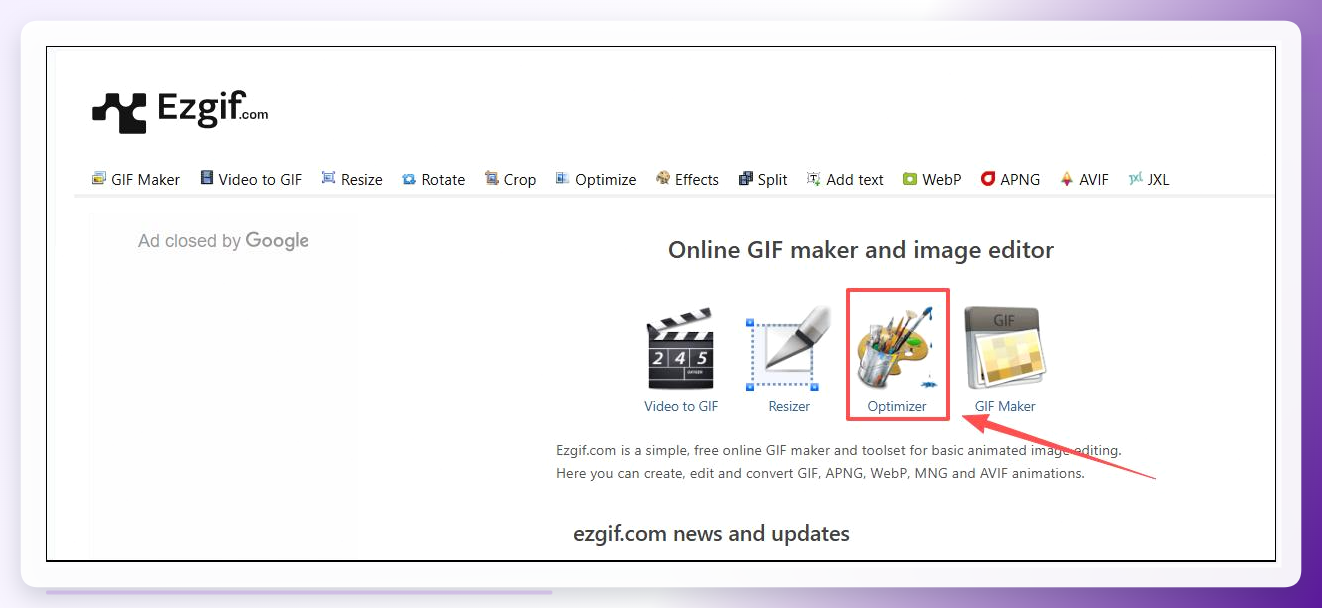This screenshot has width=1322, height=608.
Task: Click the Add text menu icon
Action: point(814,179)
